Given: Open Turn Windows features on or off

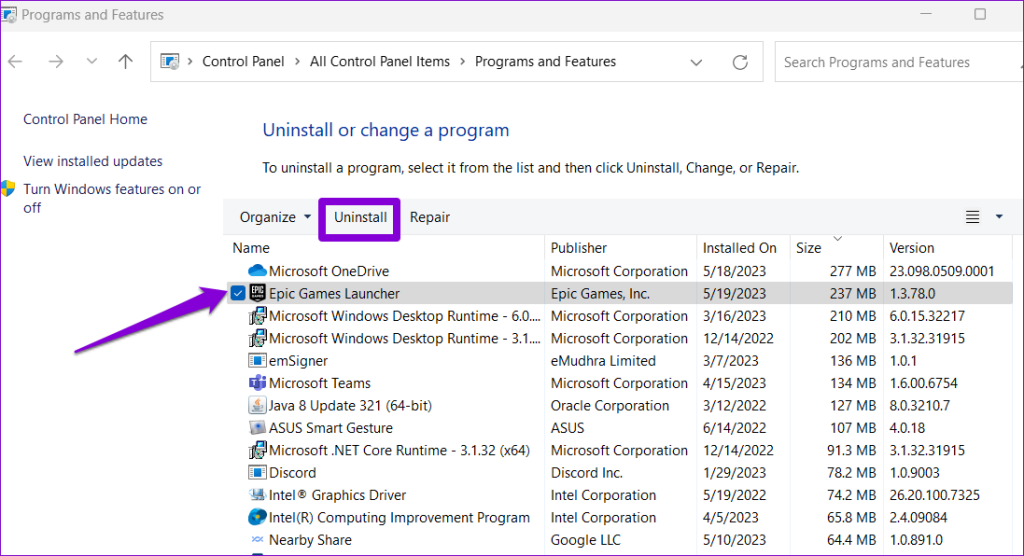Looking at the screenshot, I should (112, 198).
